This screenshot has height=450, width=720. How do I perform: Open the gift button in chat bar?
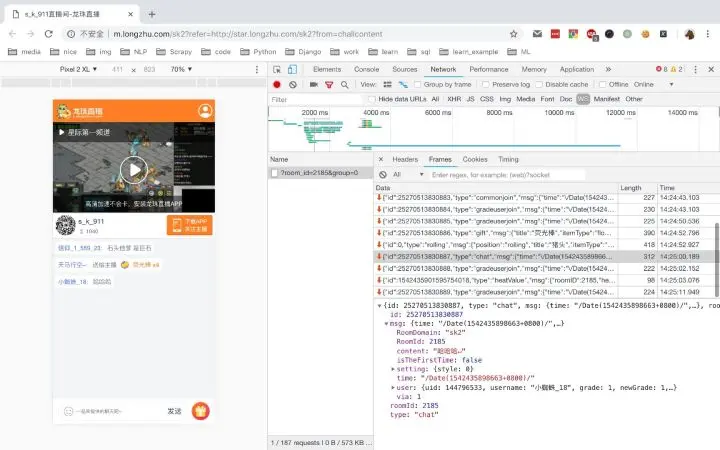(x=201, y=411)
